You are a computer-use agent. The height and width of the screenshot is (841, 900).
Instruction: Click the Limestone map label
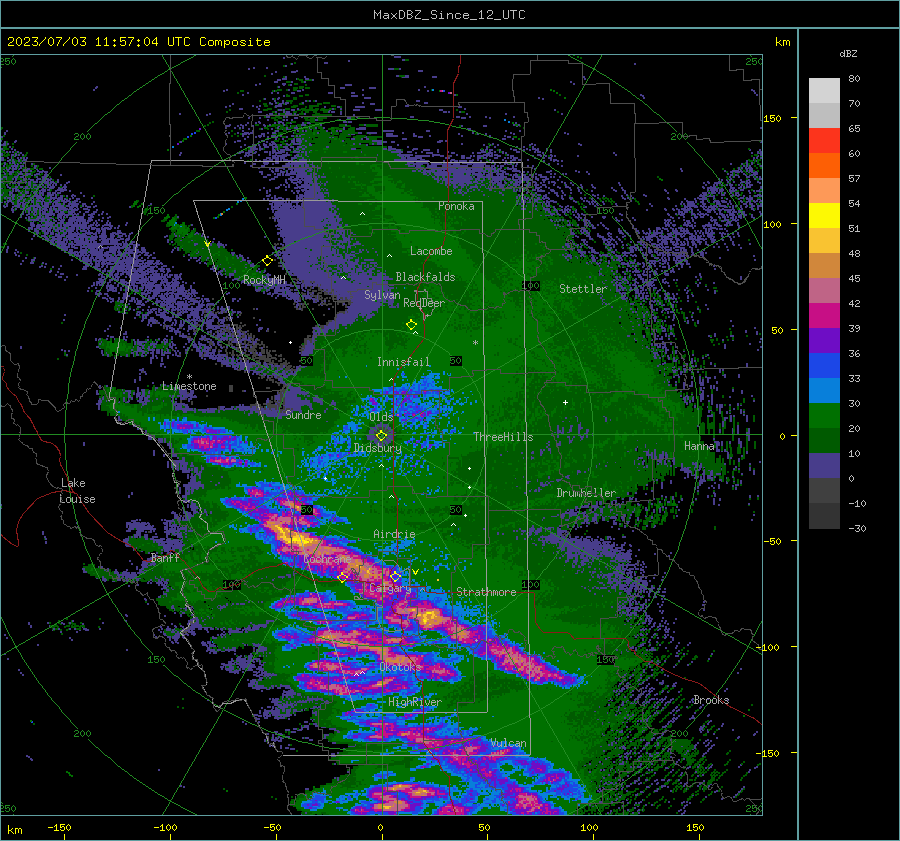point(189,386)
